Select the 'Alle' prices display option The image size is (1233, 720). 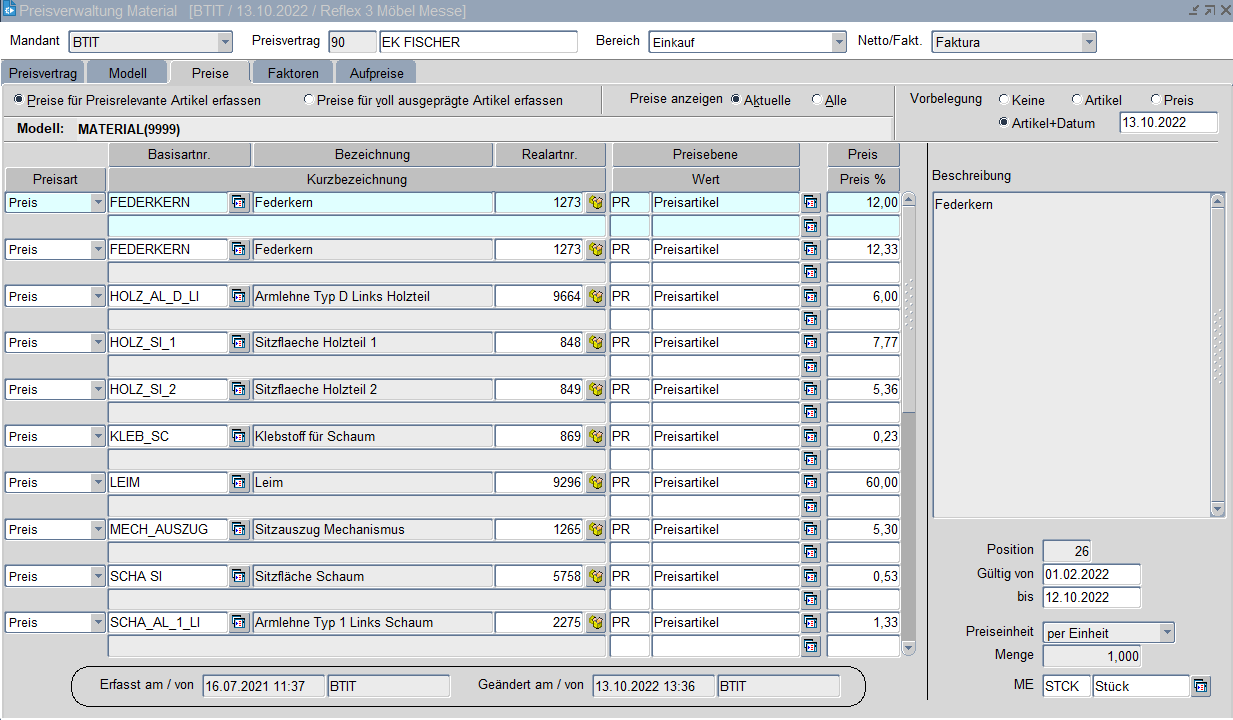pyautogui.click(x=817, y=100)
